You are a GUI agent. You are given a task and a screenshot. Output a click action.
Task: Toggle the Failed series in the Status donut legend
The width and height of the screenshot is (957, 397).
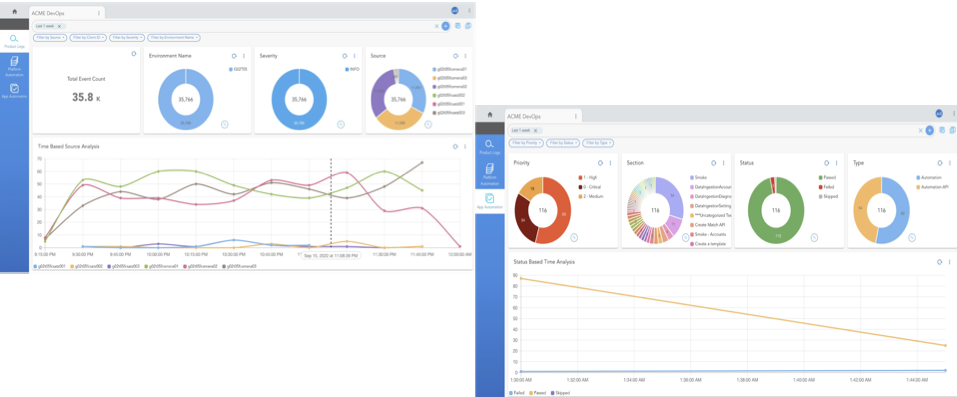pos(825,188)
